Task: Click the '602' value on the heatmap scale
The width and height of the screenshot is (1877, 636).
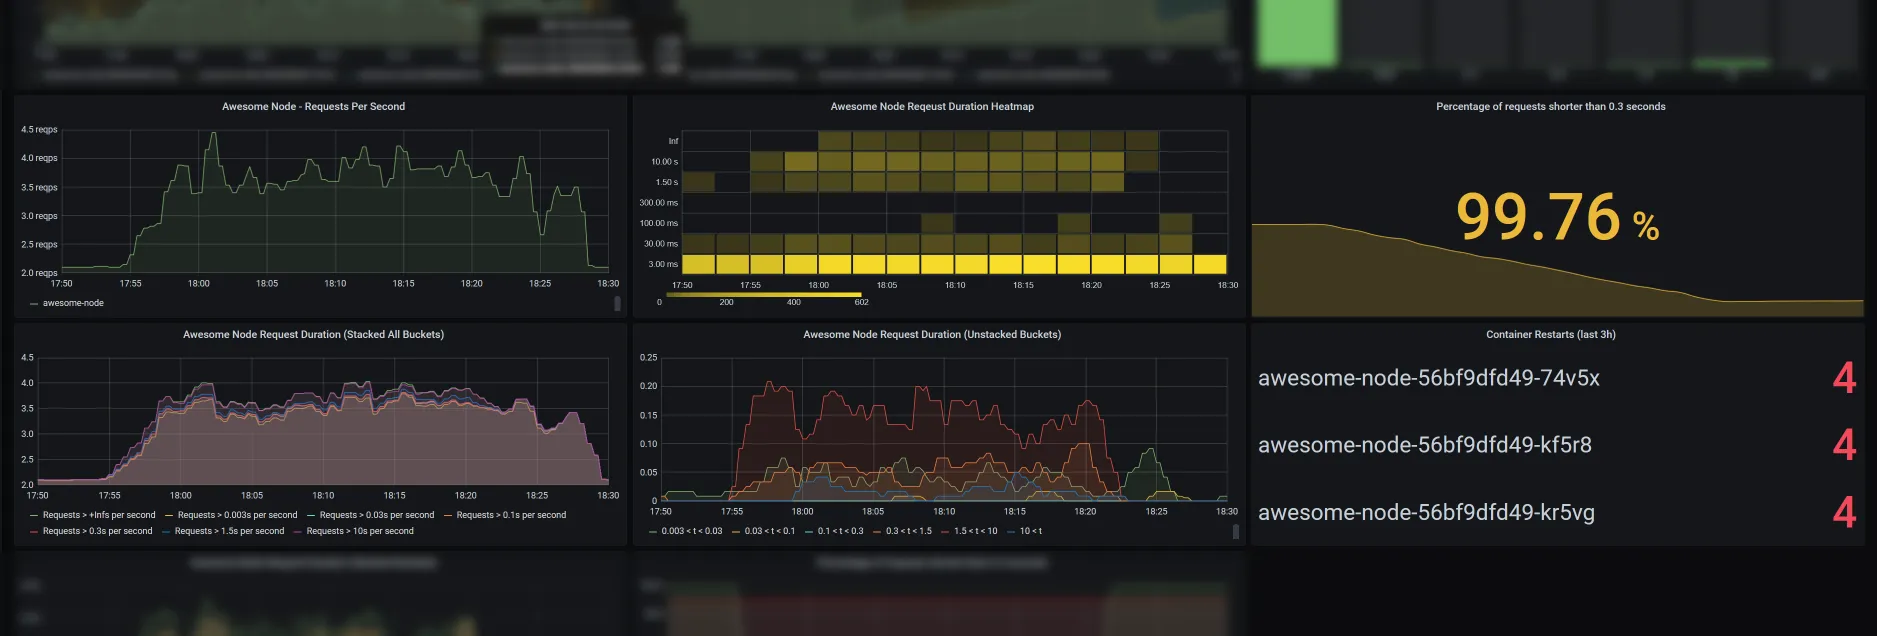Action: [861, 302]
